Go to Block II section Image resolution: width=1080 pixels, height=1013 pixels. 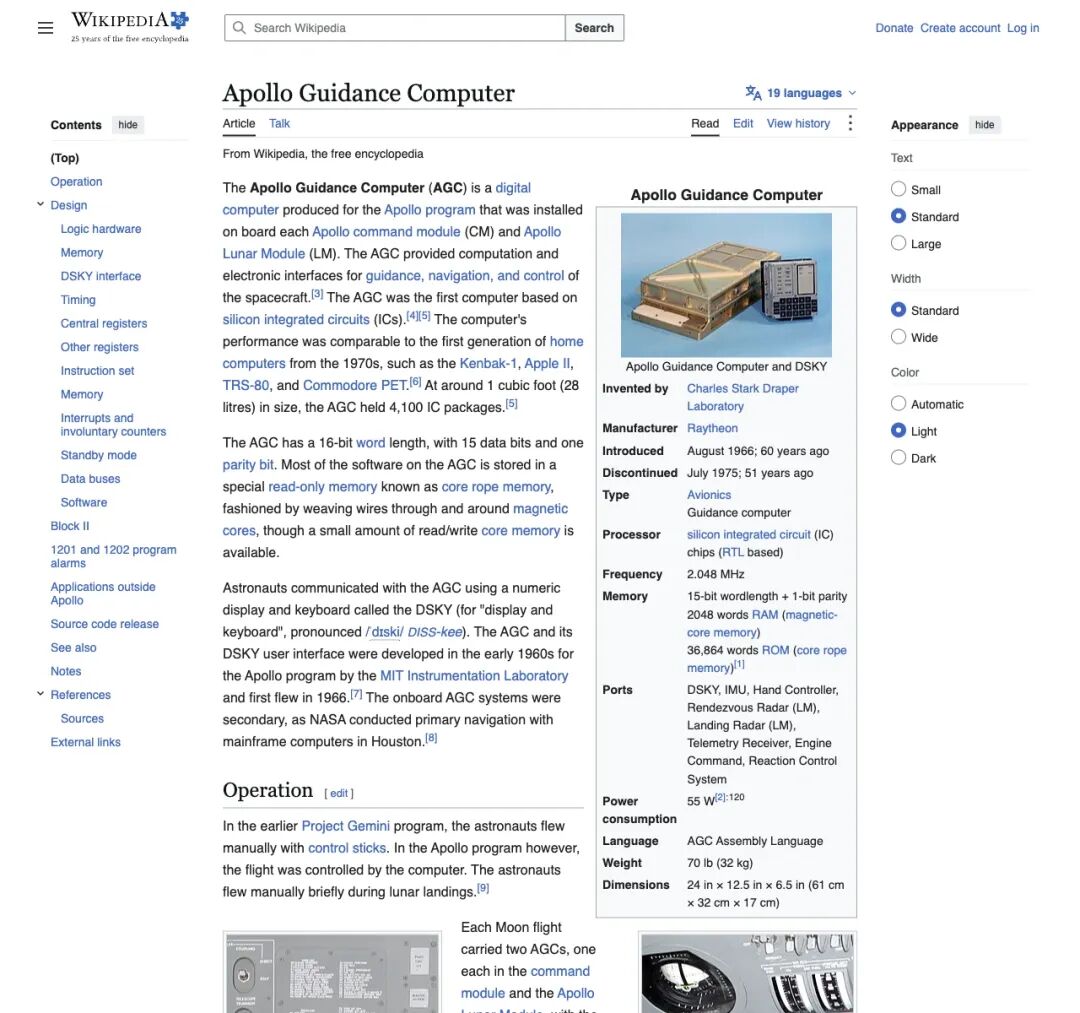pyautogui.click(x=70, y=525)
